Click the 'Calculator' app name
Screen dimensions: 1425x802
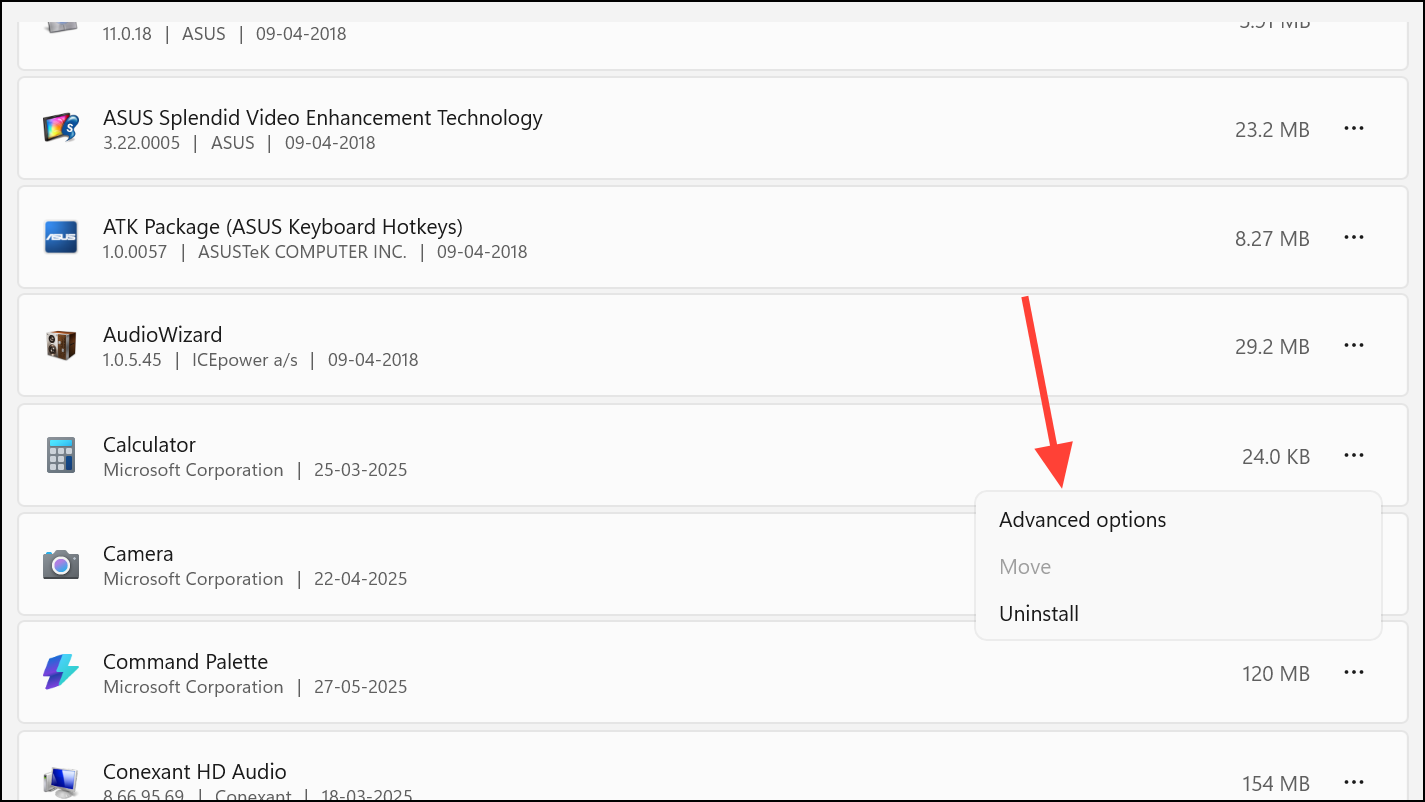click(149, 445)
